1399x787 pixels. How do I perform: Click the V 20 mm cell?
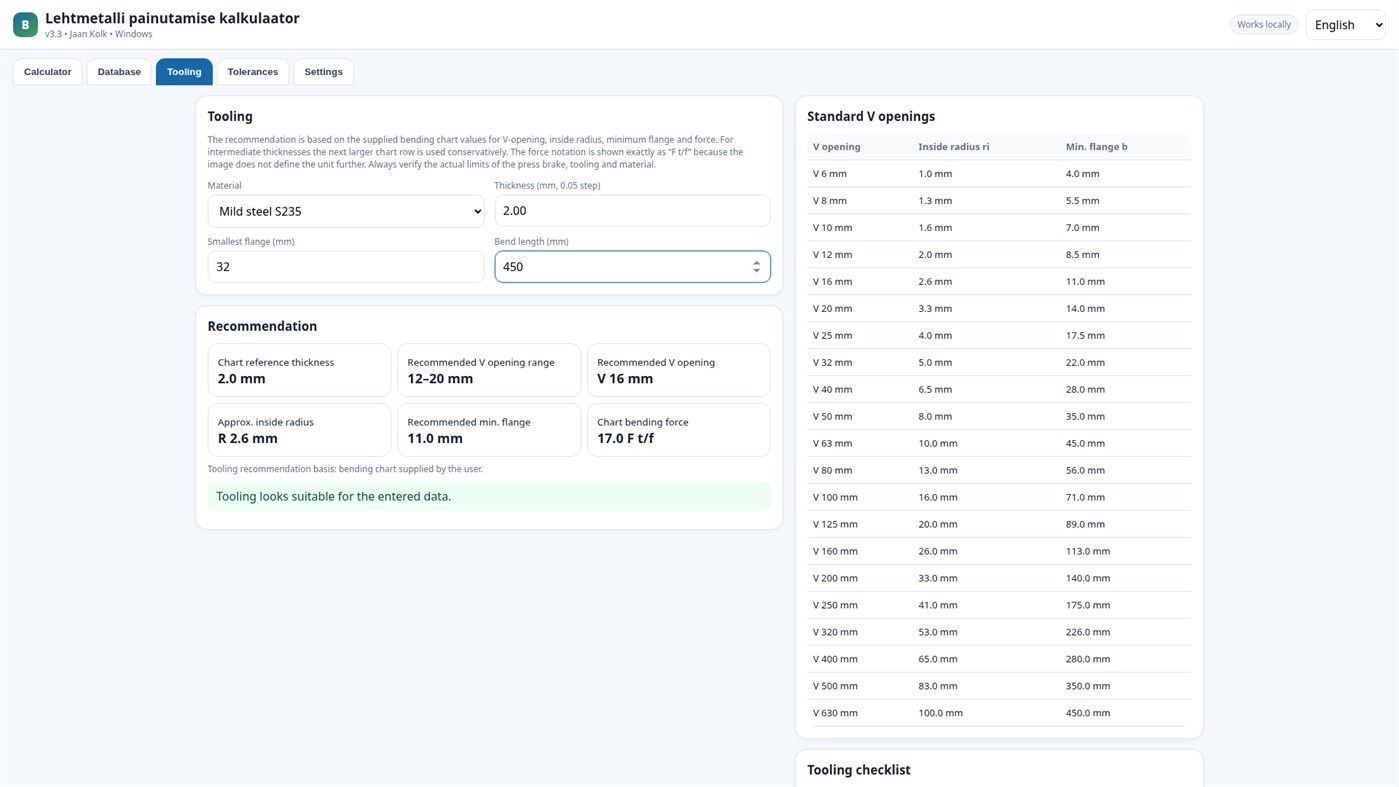860,309
